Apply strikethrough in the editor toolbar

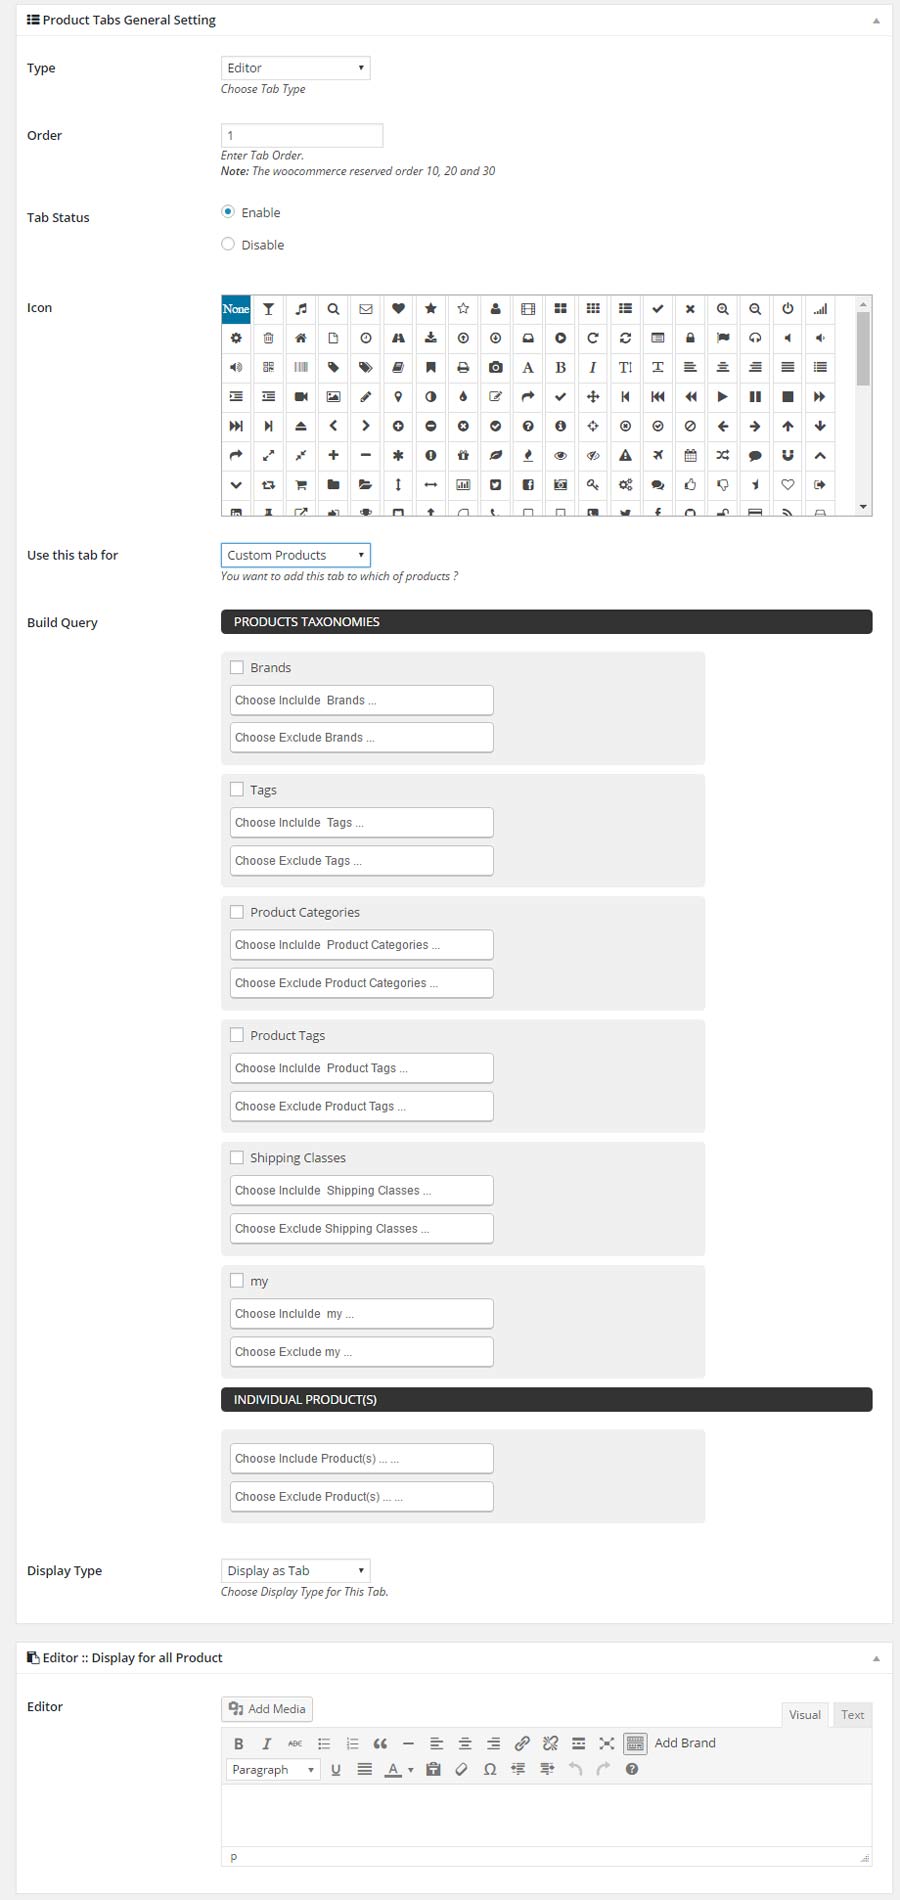coord(295,1743)
